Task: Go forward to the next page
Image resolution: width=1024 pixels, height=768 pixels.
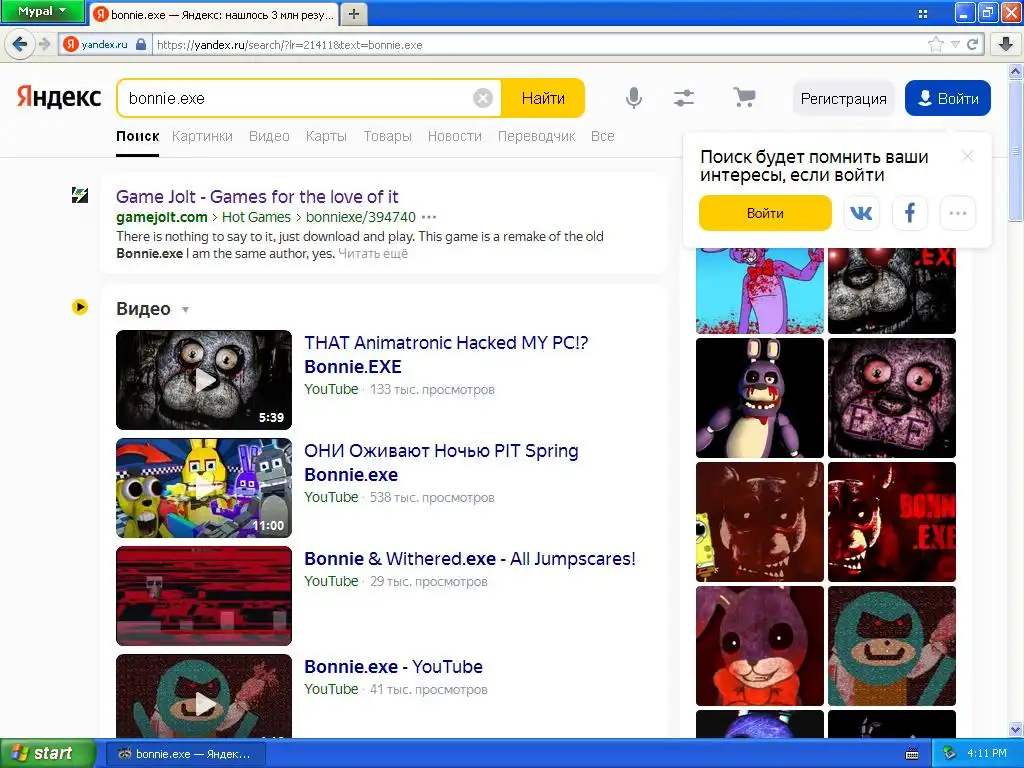Action: point(44,44)
